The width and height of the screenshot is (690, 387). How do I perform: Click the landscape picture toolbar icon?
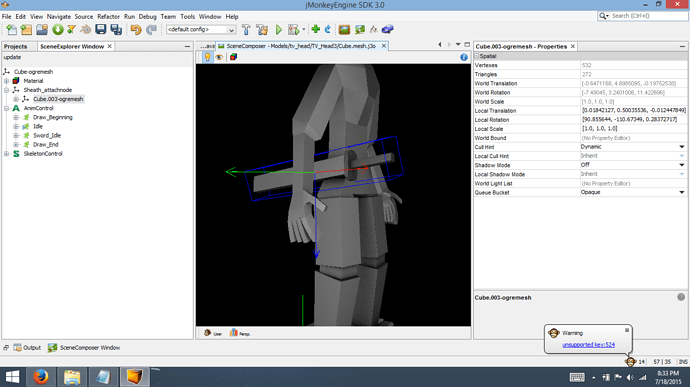pyautogui.click(x=344, y=29)
